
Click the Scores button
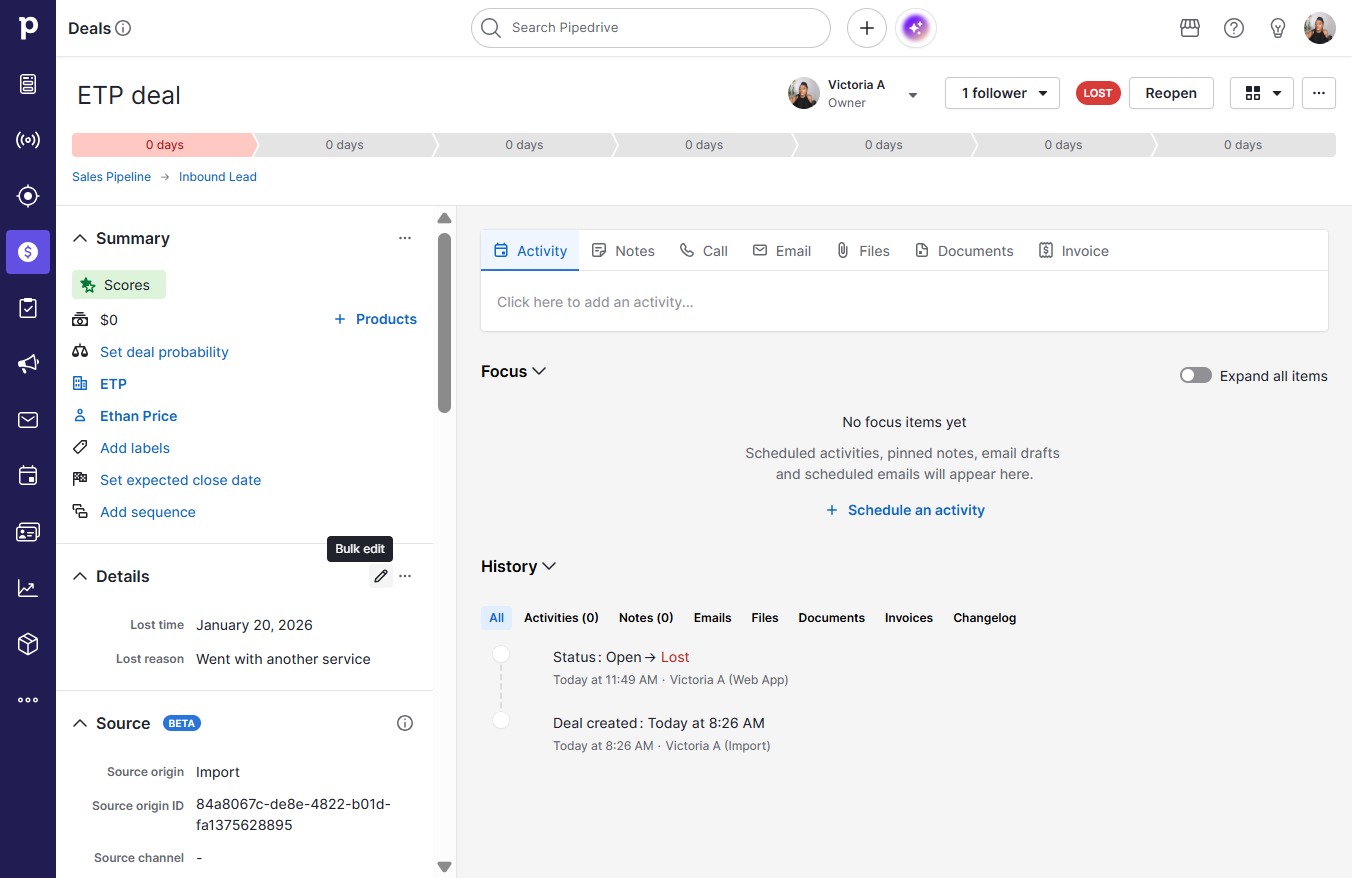[119, 285]
